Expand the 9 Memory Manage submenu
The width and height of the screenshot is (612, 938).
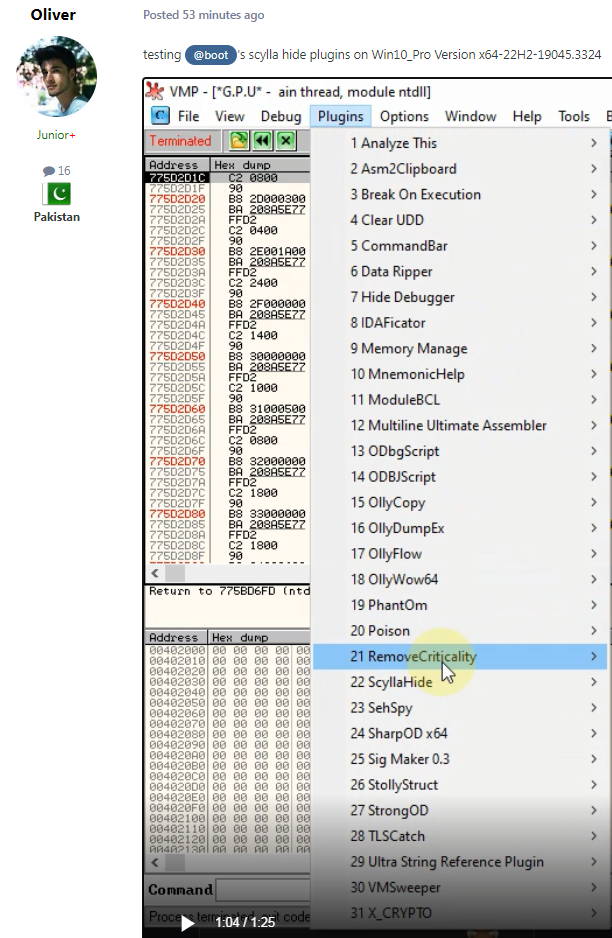(460, 349)
